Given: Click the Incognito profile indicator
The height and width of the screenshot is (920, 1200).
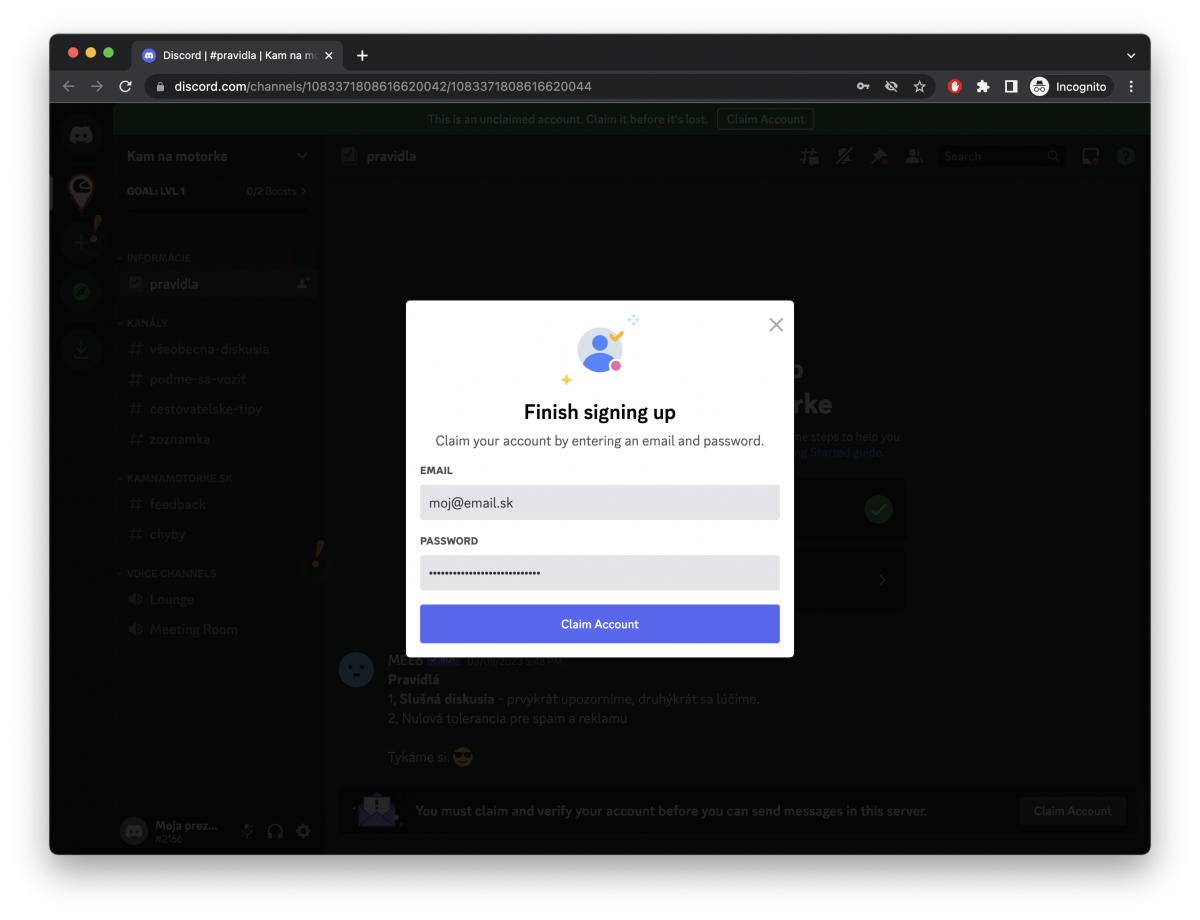Looking at the screenshot, I should [x=1070, y=87].
